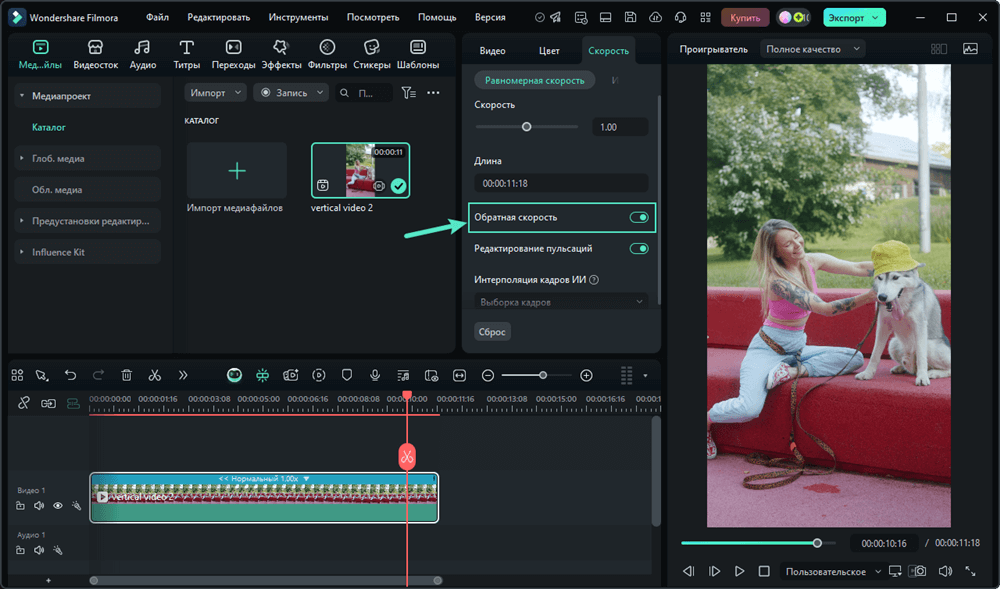Click the headset support icon
Screen dimensions: 1000x589
point(680,18)
